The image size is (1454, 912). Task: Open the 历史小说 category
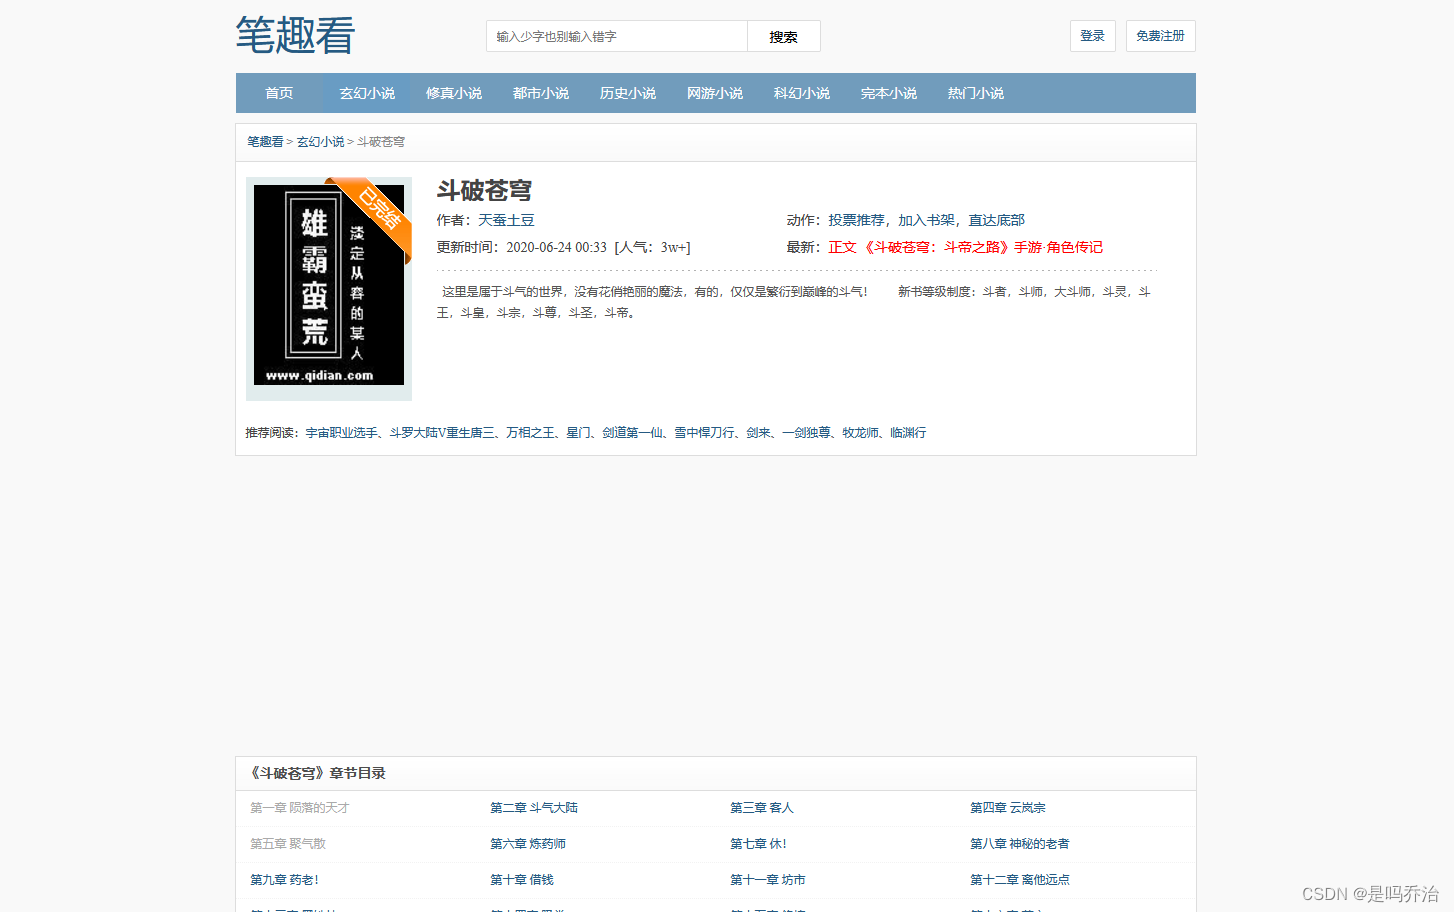click(627, 93)
